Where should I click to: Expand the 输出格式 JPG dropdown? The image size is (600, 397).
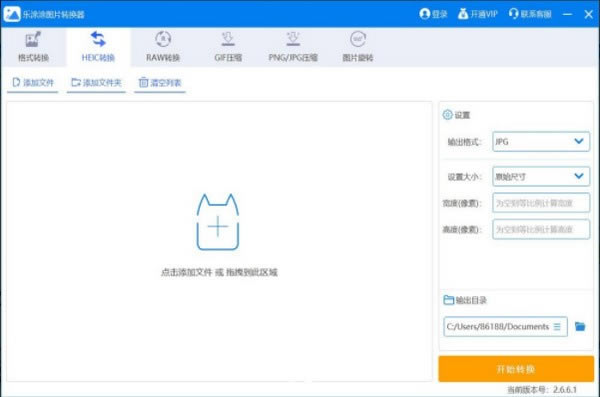click(541, 142)
